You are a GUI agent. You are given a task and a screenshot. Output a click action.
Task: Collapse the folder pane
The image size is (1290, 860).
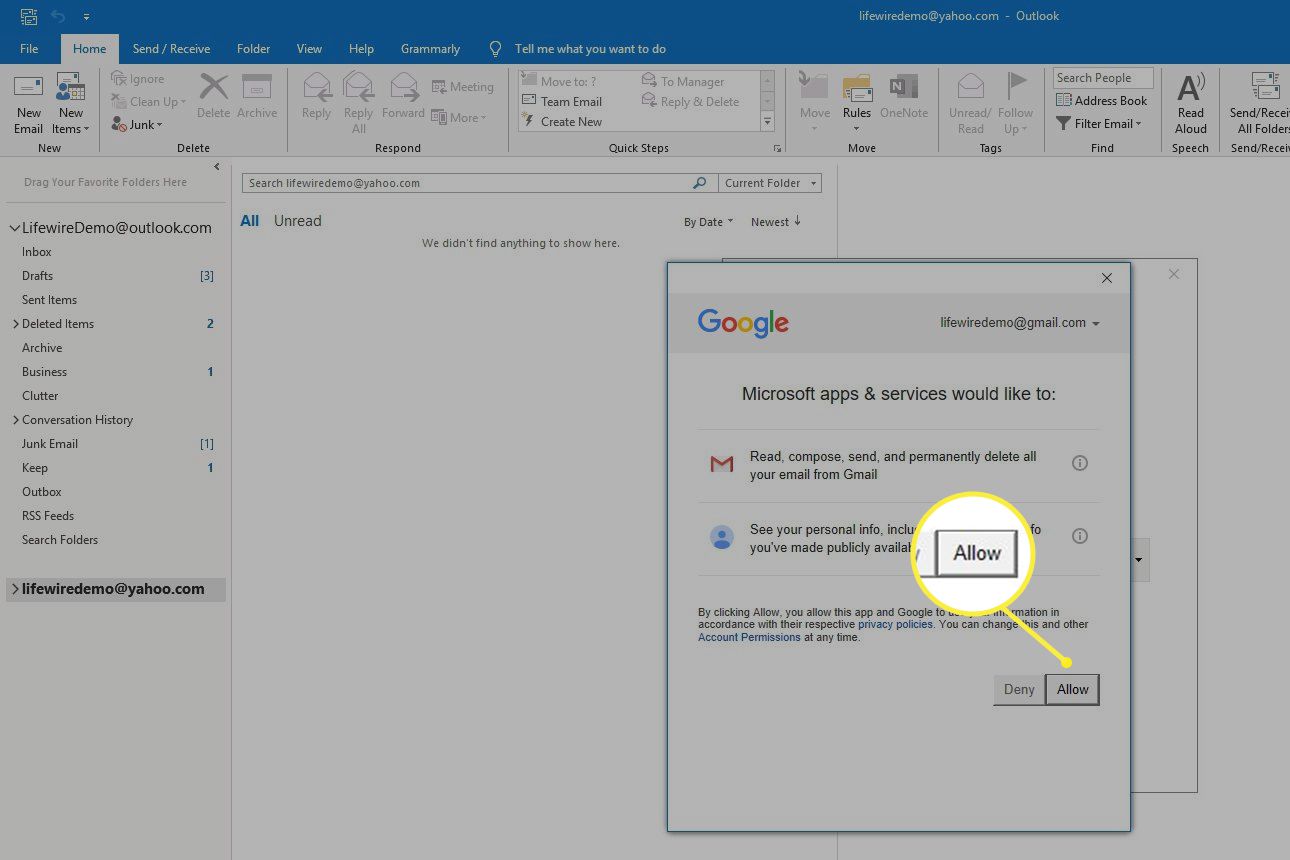(217, 167)
